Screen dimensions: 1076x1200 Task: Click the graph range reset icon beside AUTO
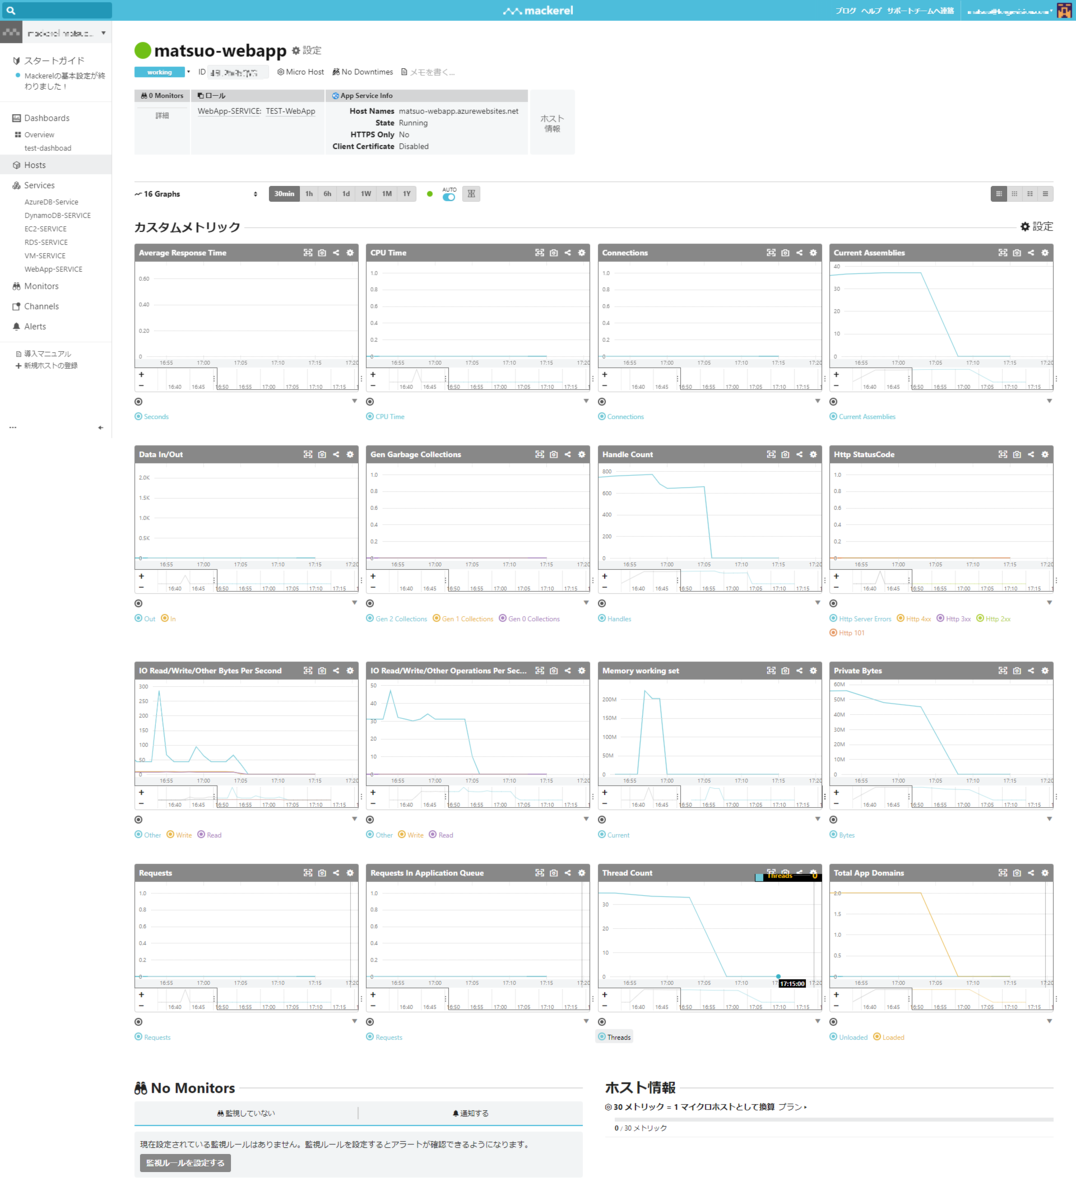point(471,194)
